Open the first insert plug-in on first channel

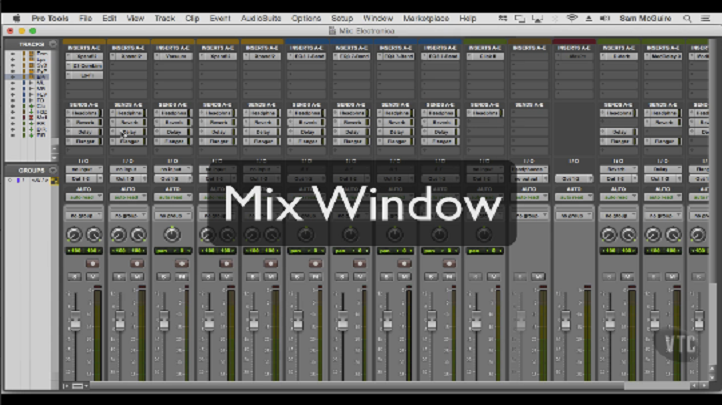[84, 56]
